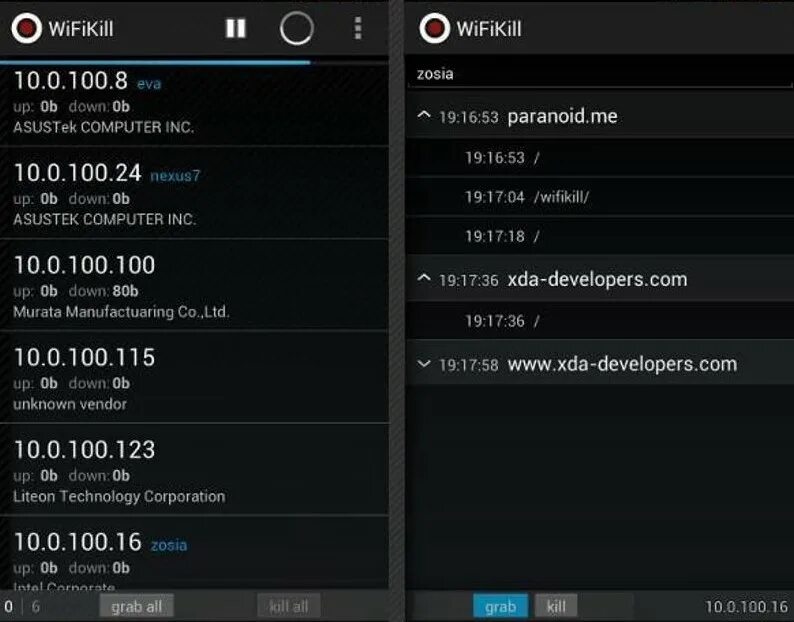Click the kill all button
The image size is (794, 622).
(289, 606)
